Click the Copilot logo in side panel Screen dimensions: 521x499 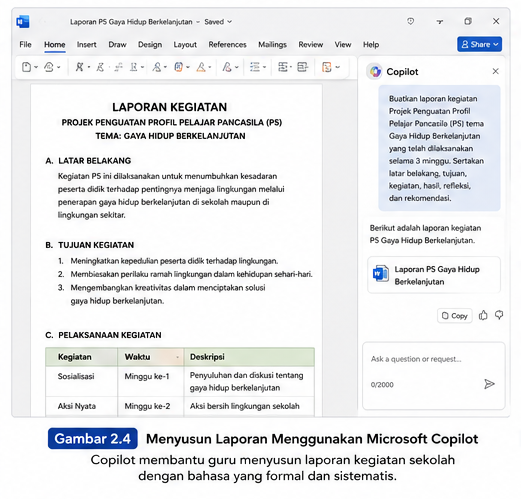click(x=375, y=71)
